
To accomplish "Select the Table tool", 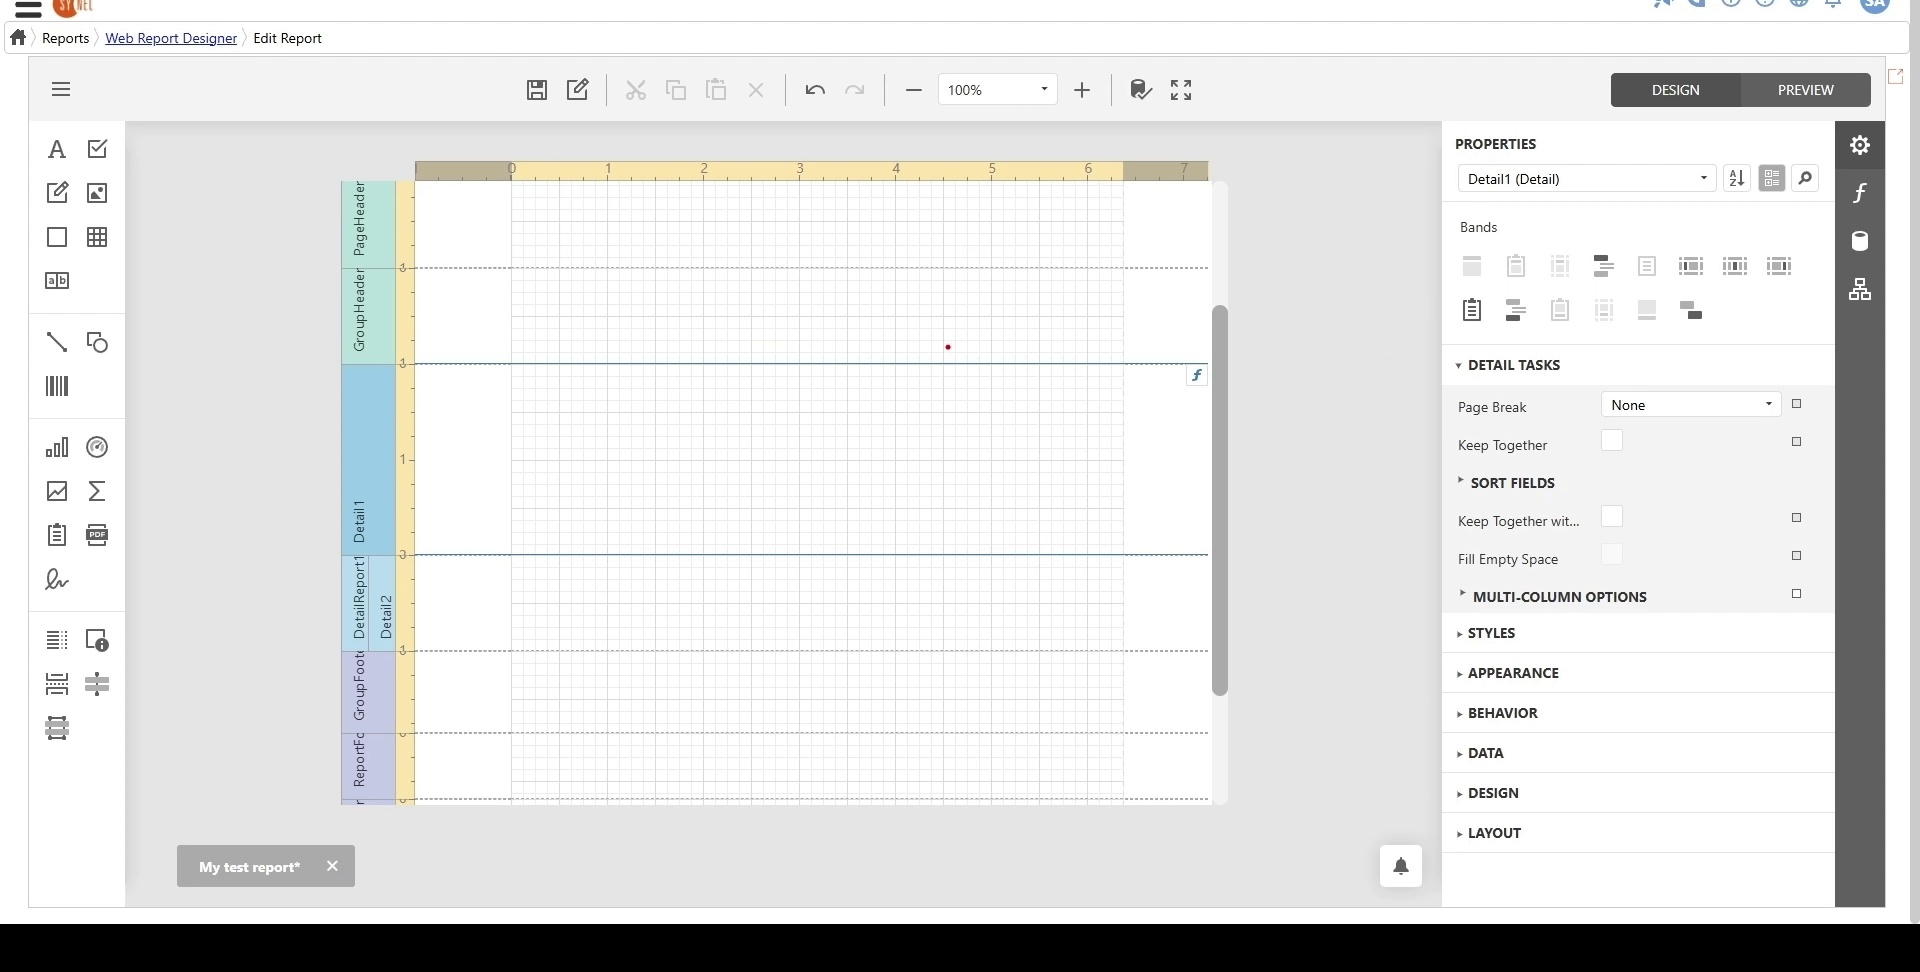I will click(97, 237).
